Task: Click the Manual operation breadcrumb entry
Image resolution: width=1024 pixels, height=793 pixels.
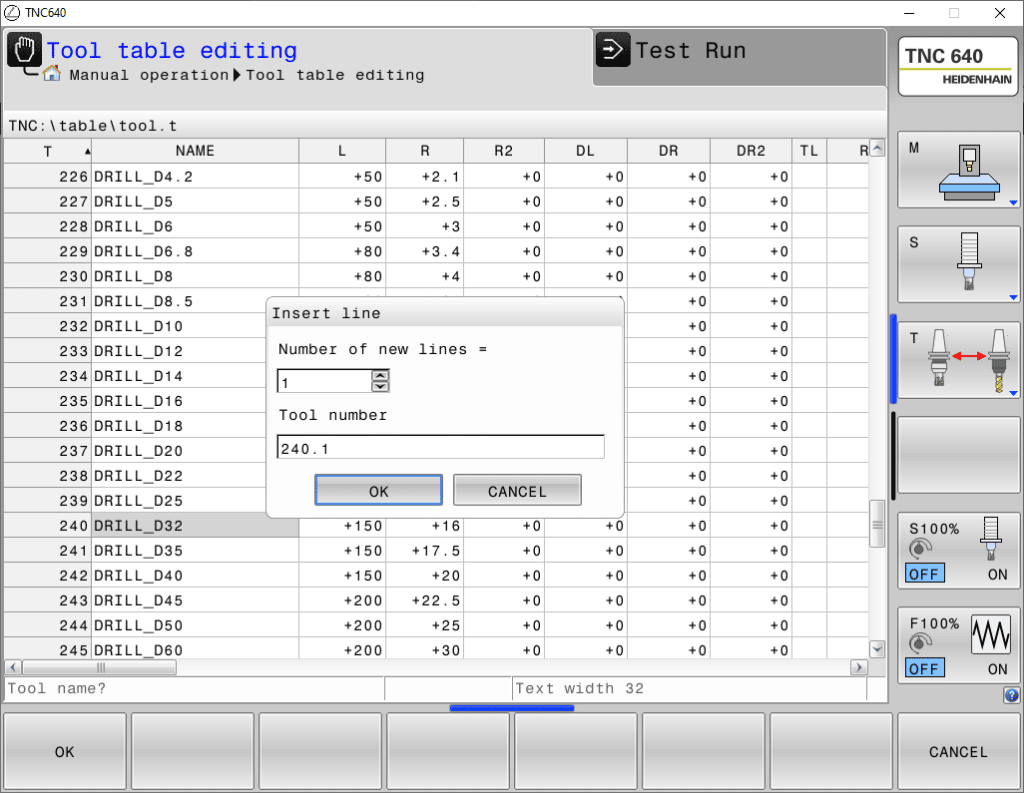Action: 150,75
